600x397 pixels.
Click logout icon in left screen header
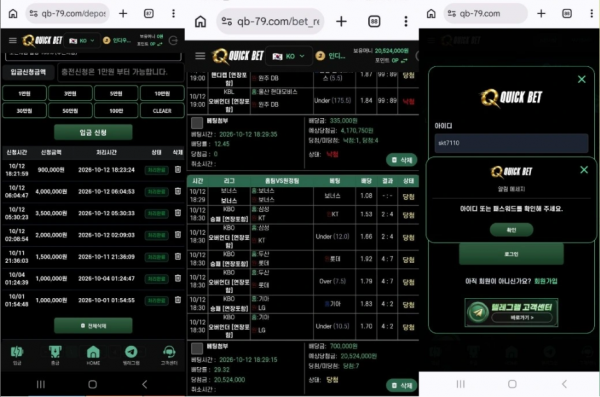click(173, 41)
